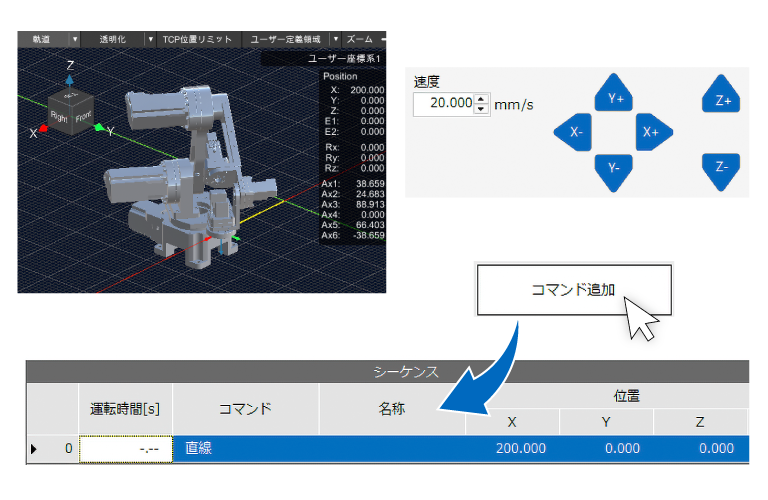The image size is (768, 500).
Task: Click the 運転時間 cell showing -.--
Action: 126,449
